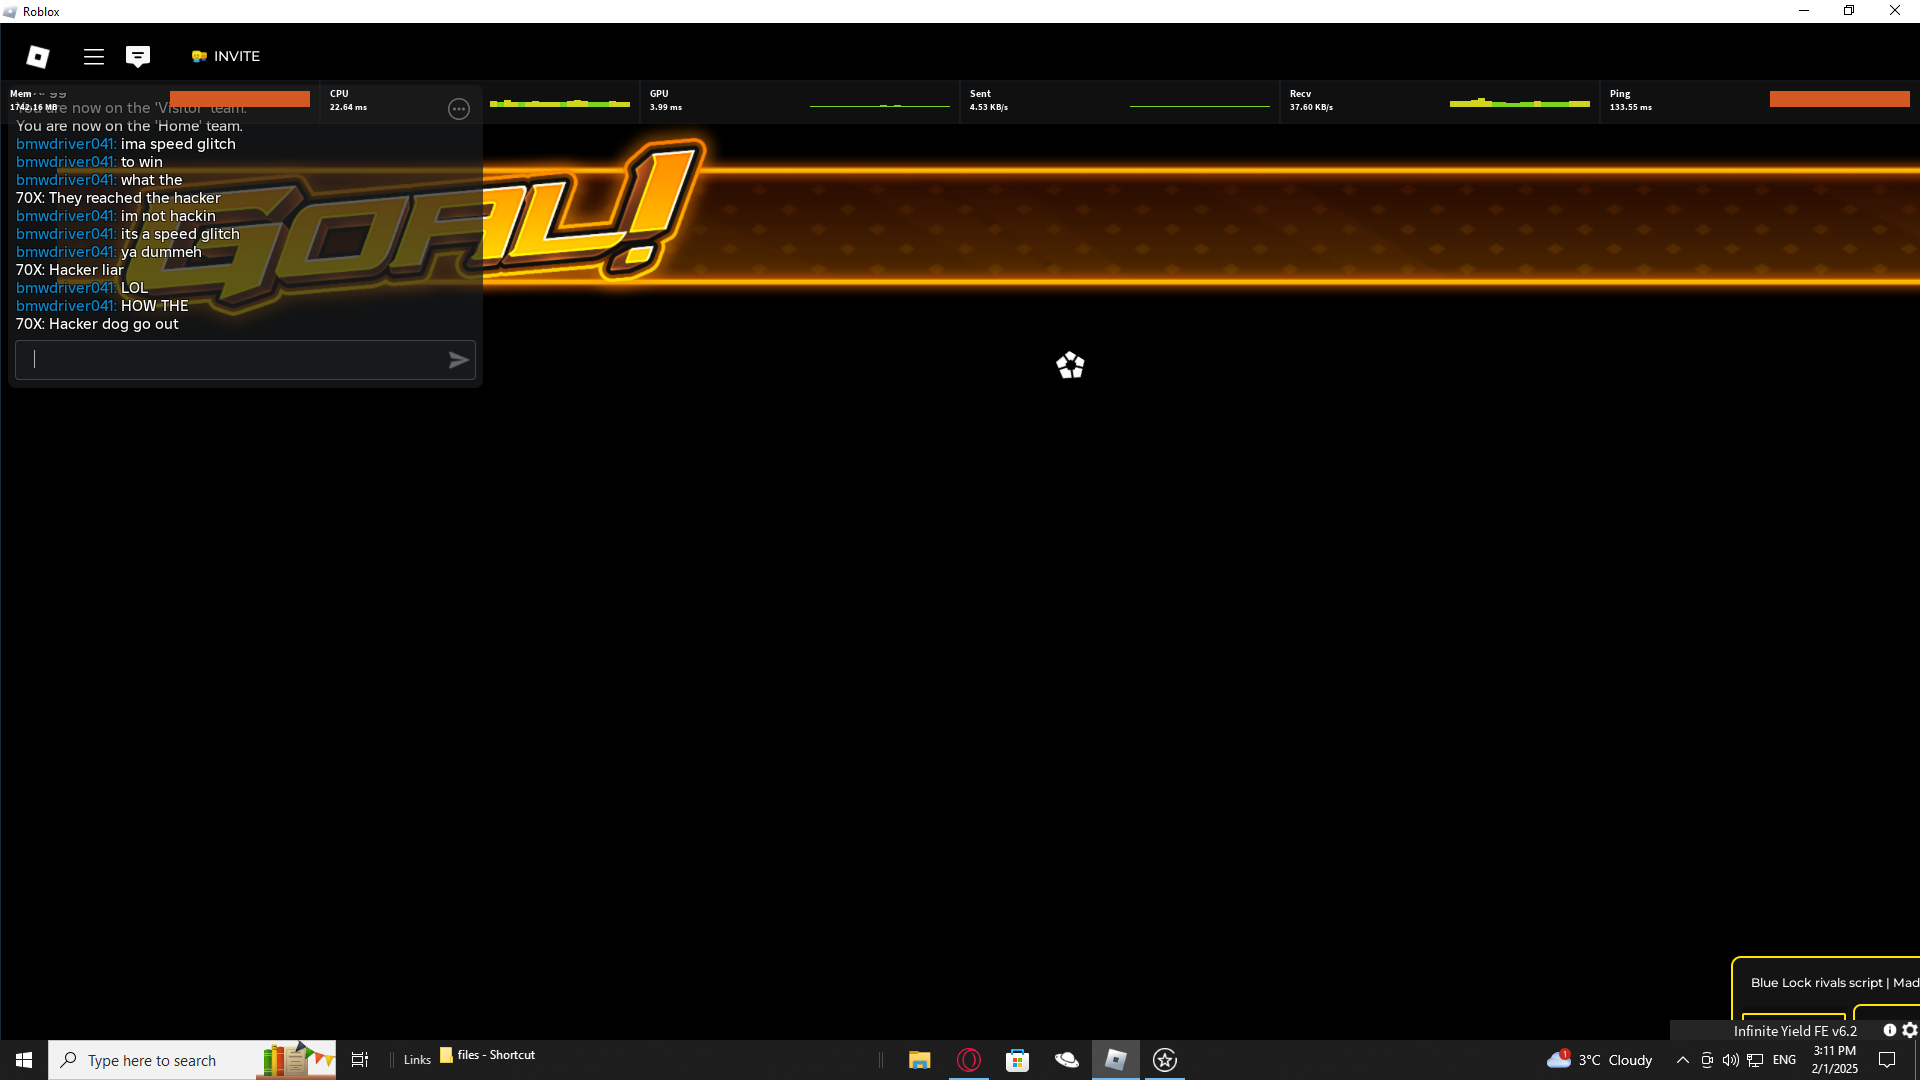The image size is (1920, 1080).
Task: Click the bmwdriver041 name beside 'HOW THE'
Action: (65, 306)
